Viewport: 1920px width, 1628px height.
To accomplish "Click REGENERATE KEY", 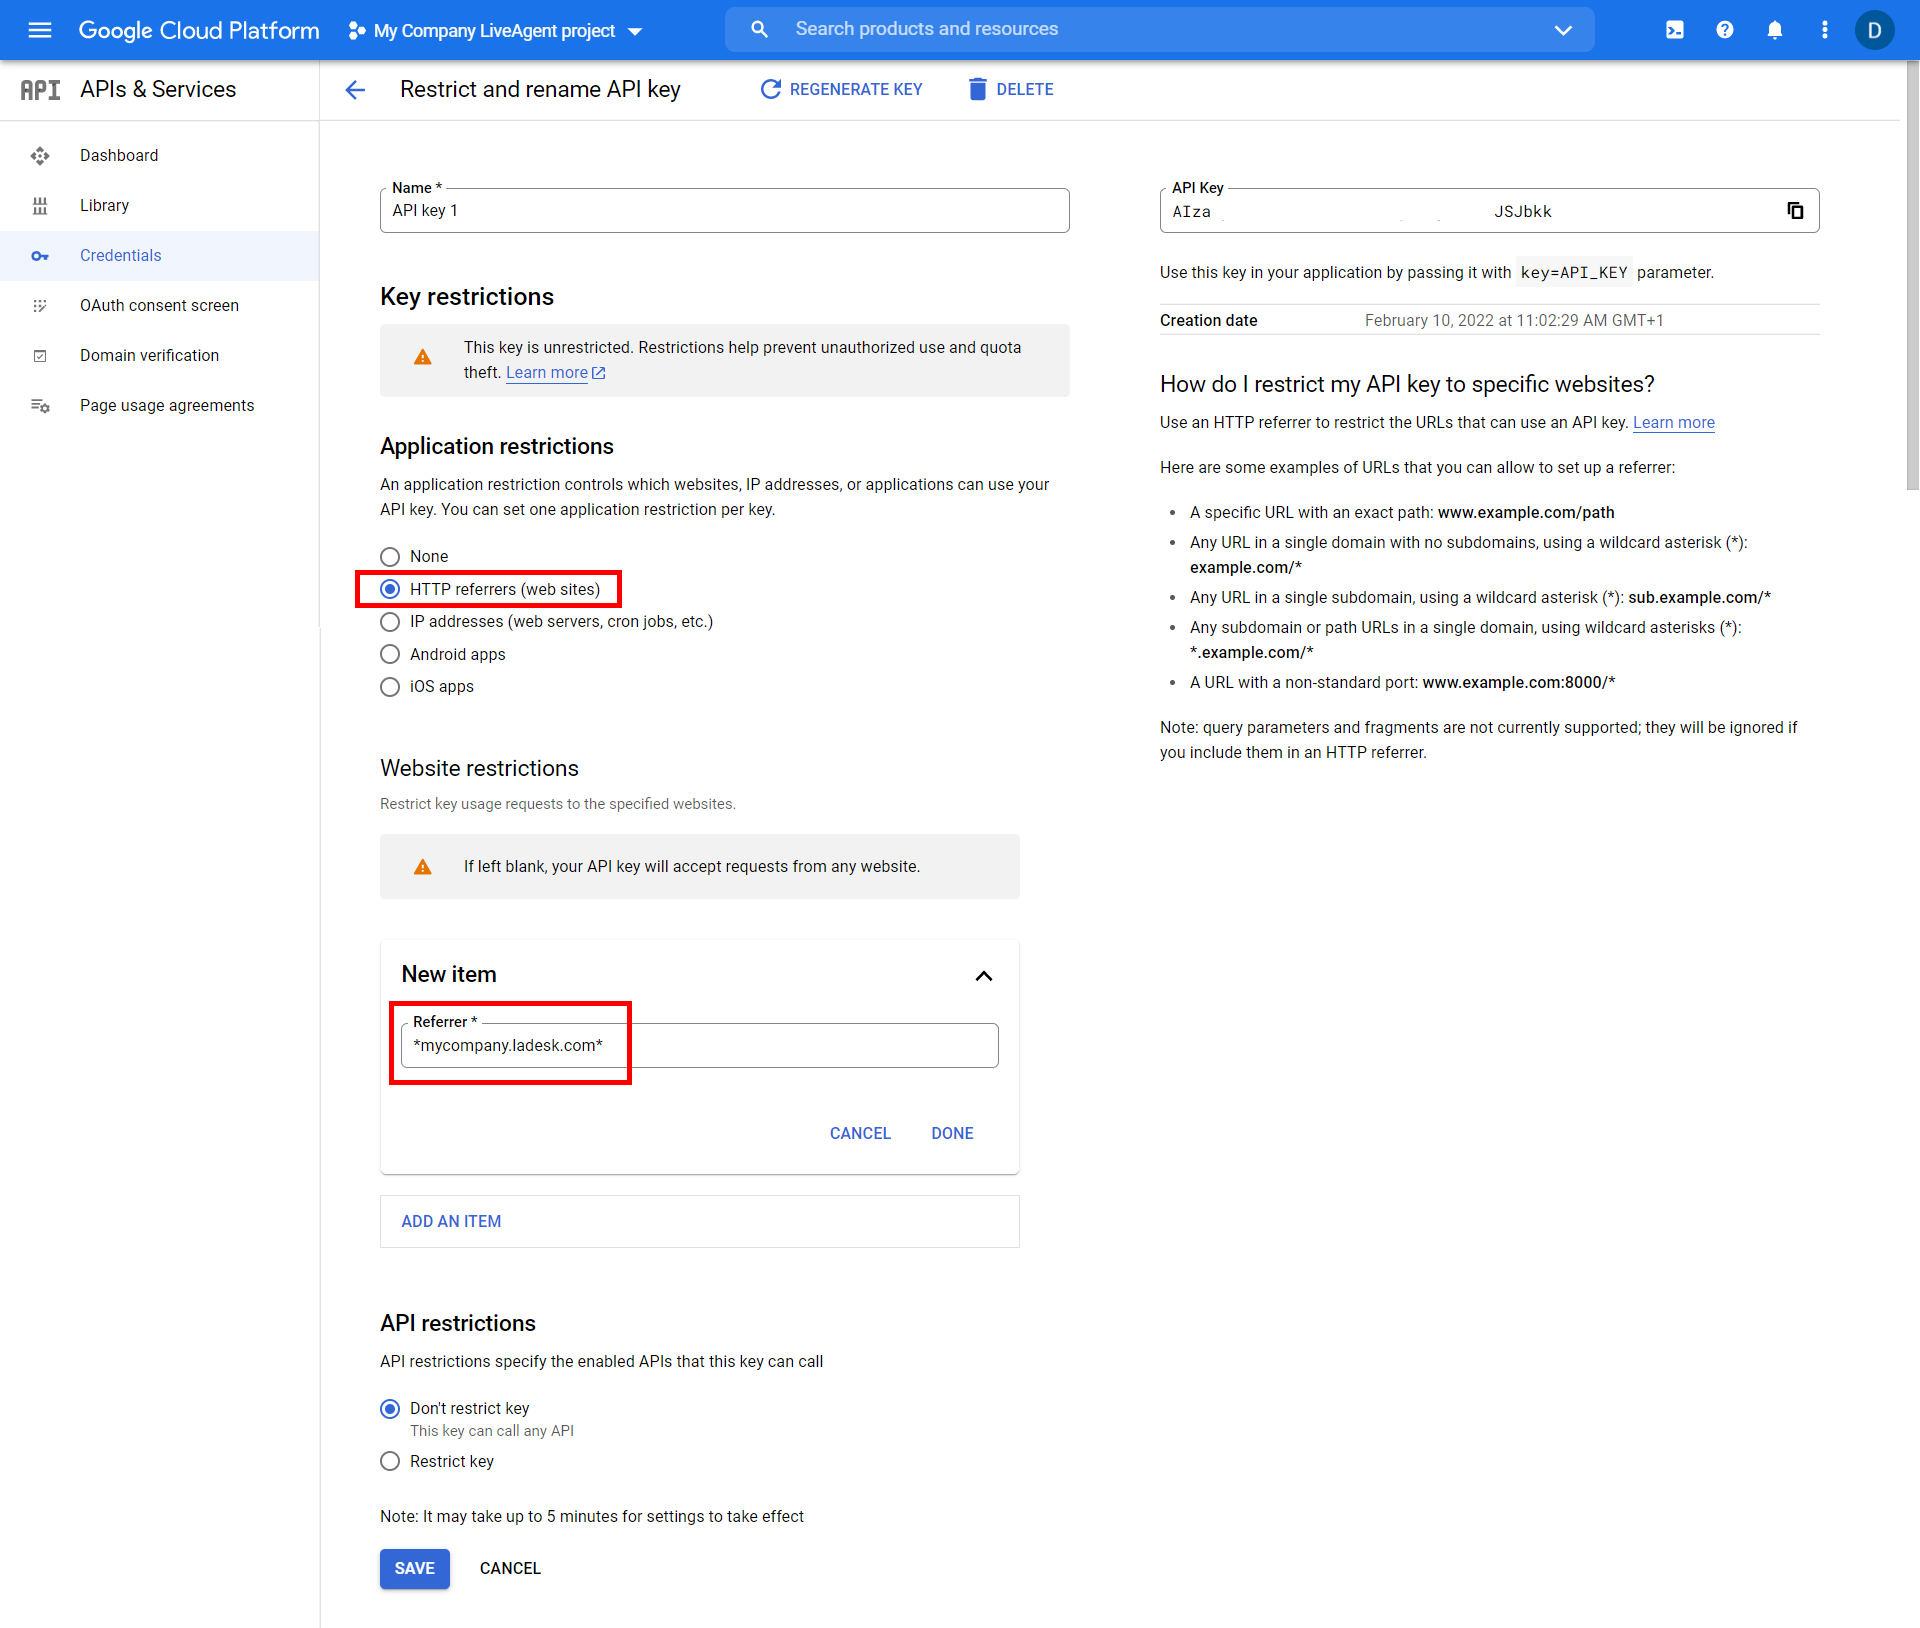I will pos(841,89).
